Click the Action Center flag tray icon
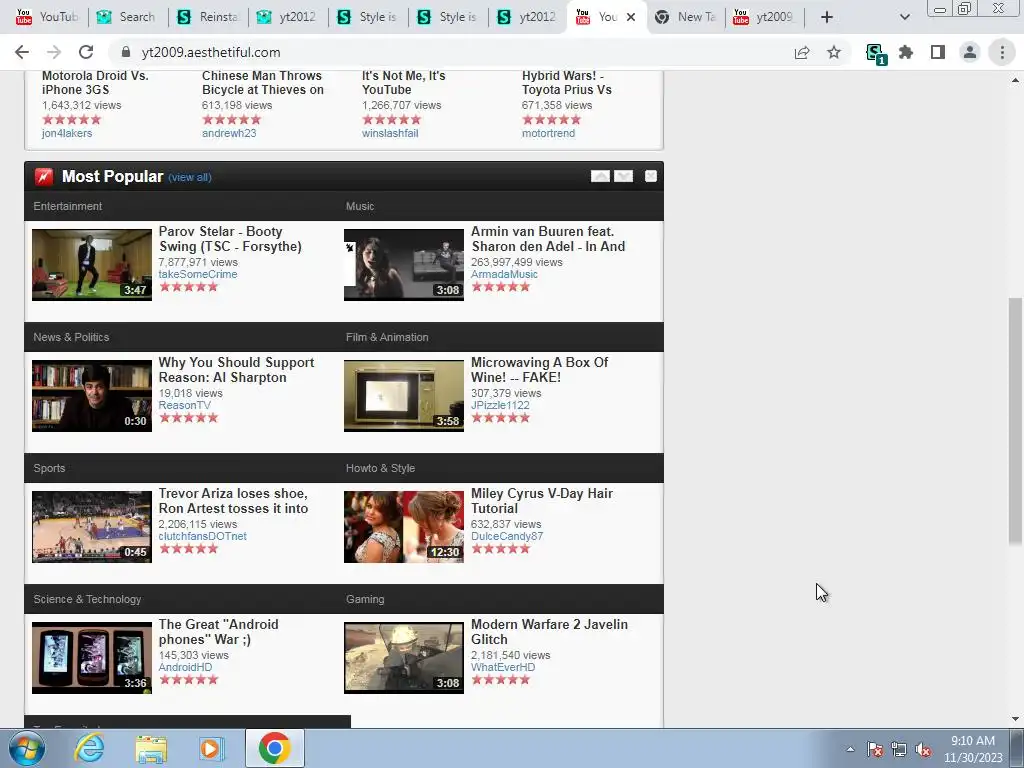1024x768 pixels. click(875, 749)
